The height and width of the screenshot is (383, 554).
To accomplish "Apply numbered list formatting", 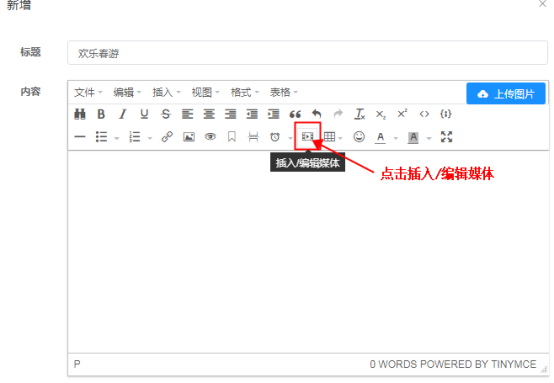I will tap(135, 137).
